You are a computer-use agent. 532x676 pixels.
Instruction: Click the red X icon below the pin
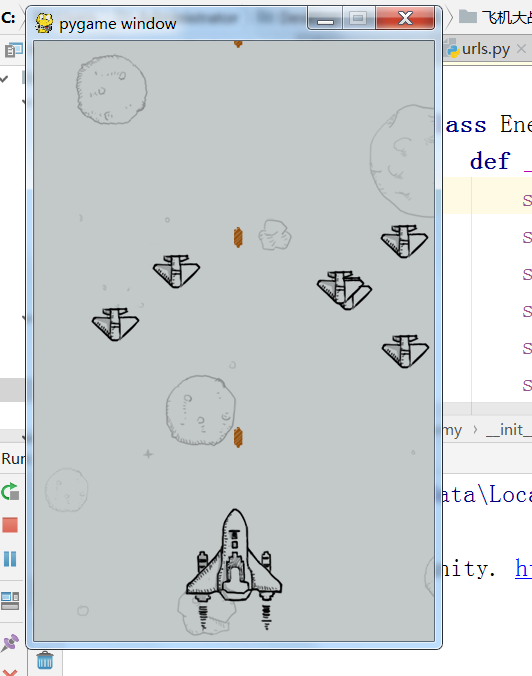(10, 673)
